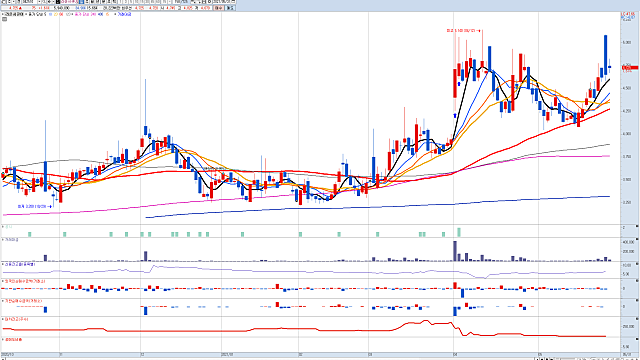
Task: Click the small grey icon below the chart legend
Action: 4,19
